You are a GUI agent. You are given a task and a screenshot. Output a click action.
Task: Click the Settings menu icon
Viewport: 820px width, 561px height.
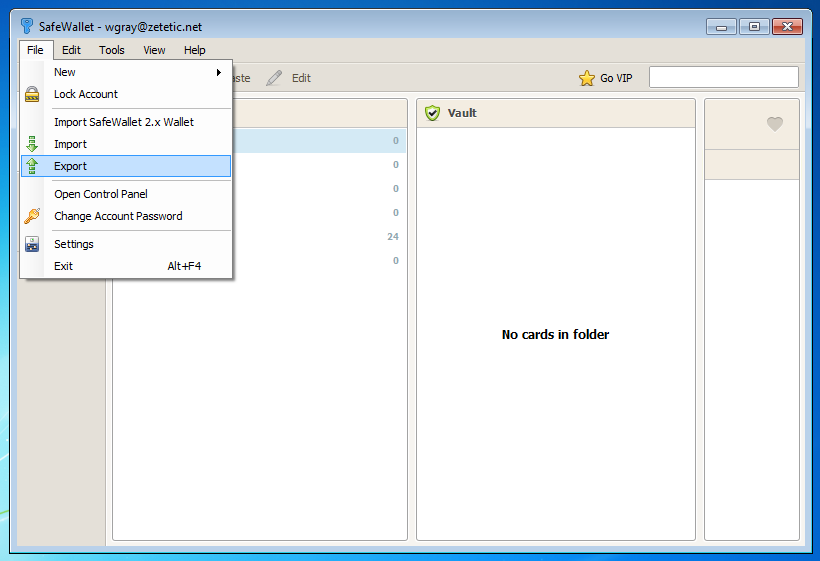pos(32,244)
